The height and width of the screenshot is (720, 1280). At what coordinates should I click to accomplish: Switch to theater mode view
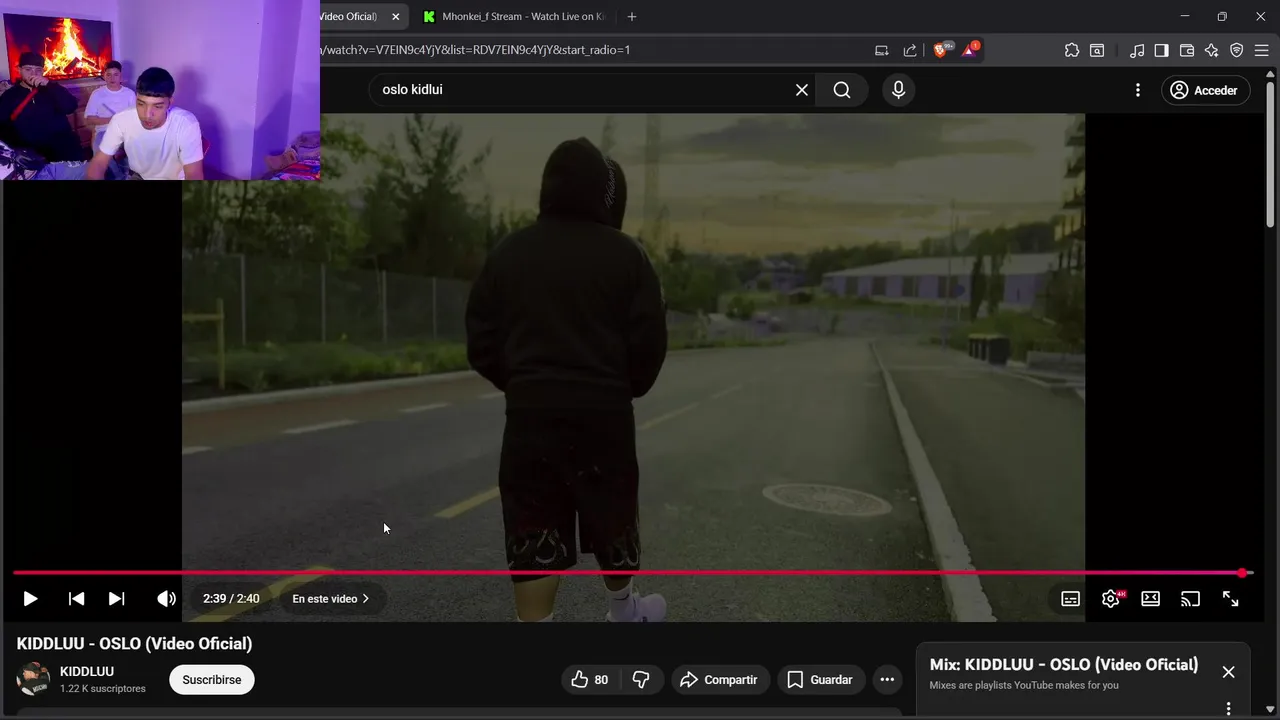(x=1150, y=599)
